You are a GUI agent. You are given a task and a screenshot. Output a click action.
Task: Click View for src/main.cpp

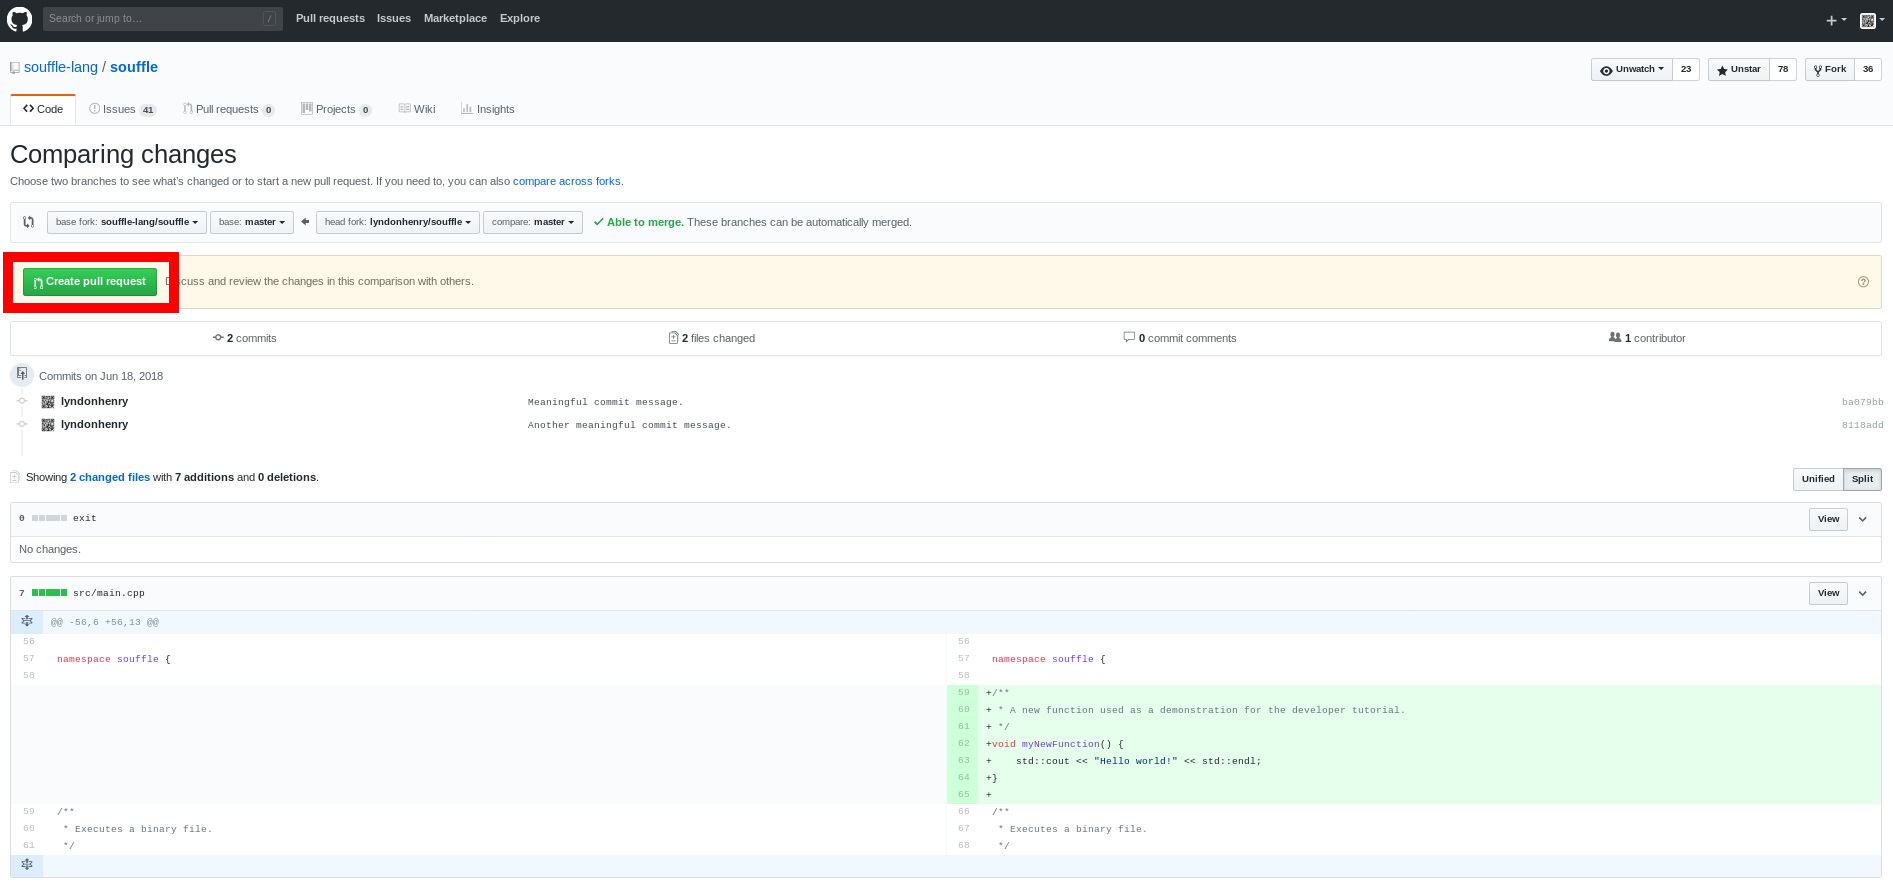pos(1828,593)
